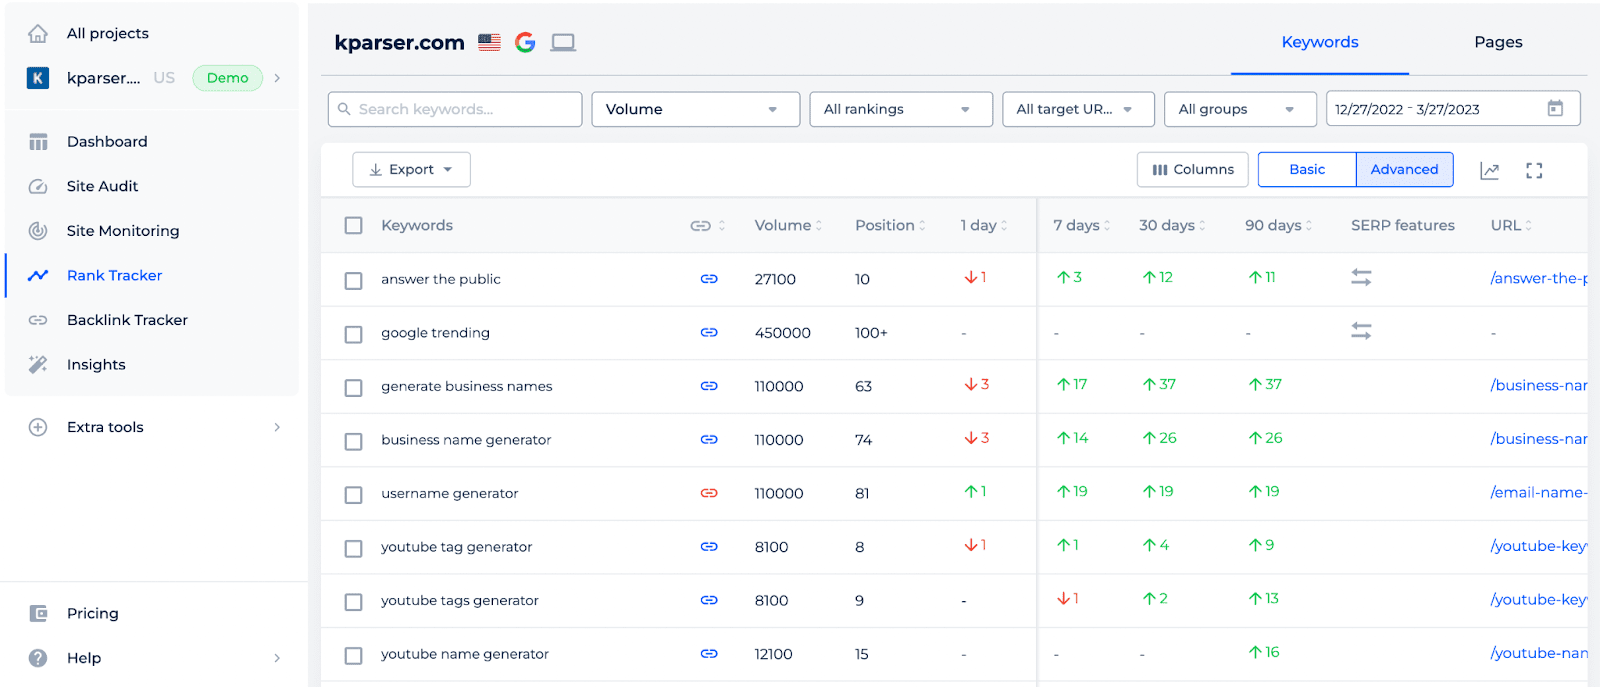Click the Help question mark icon
Image resolution: width=1600 pixels, height=687 pixels.
tap(38, 658)
